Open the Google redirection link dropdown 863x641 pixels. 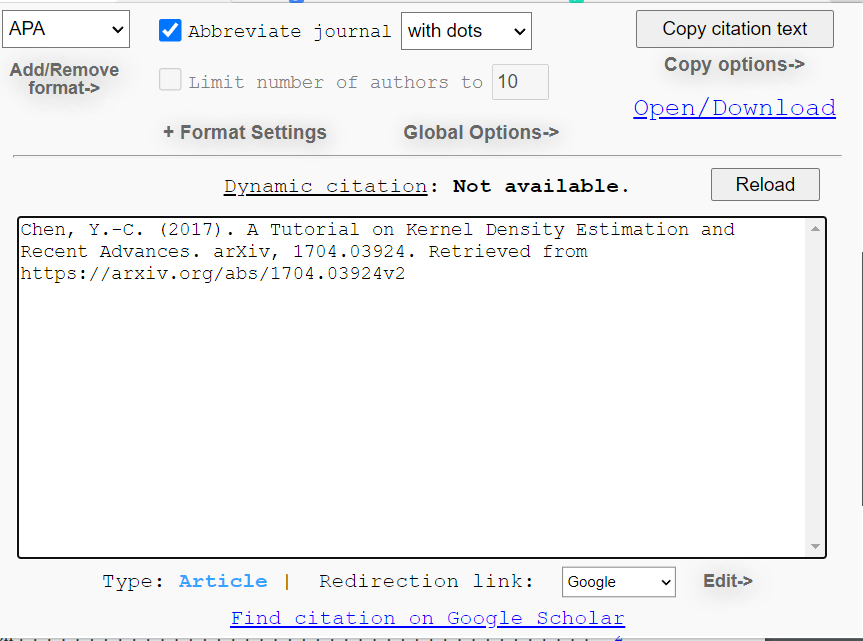click(x=618, y=582)
